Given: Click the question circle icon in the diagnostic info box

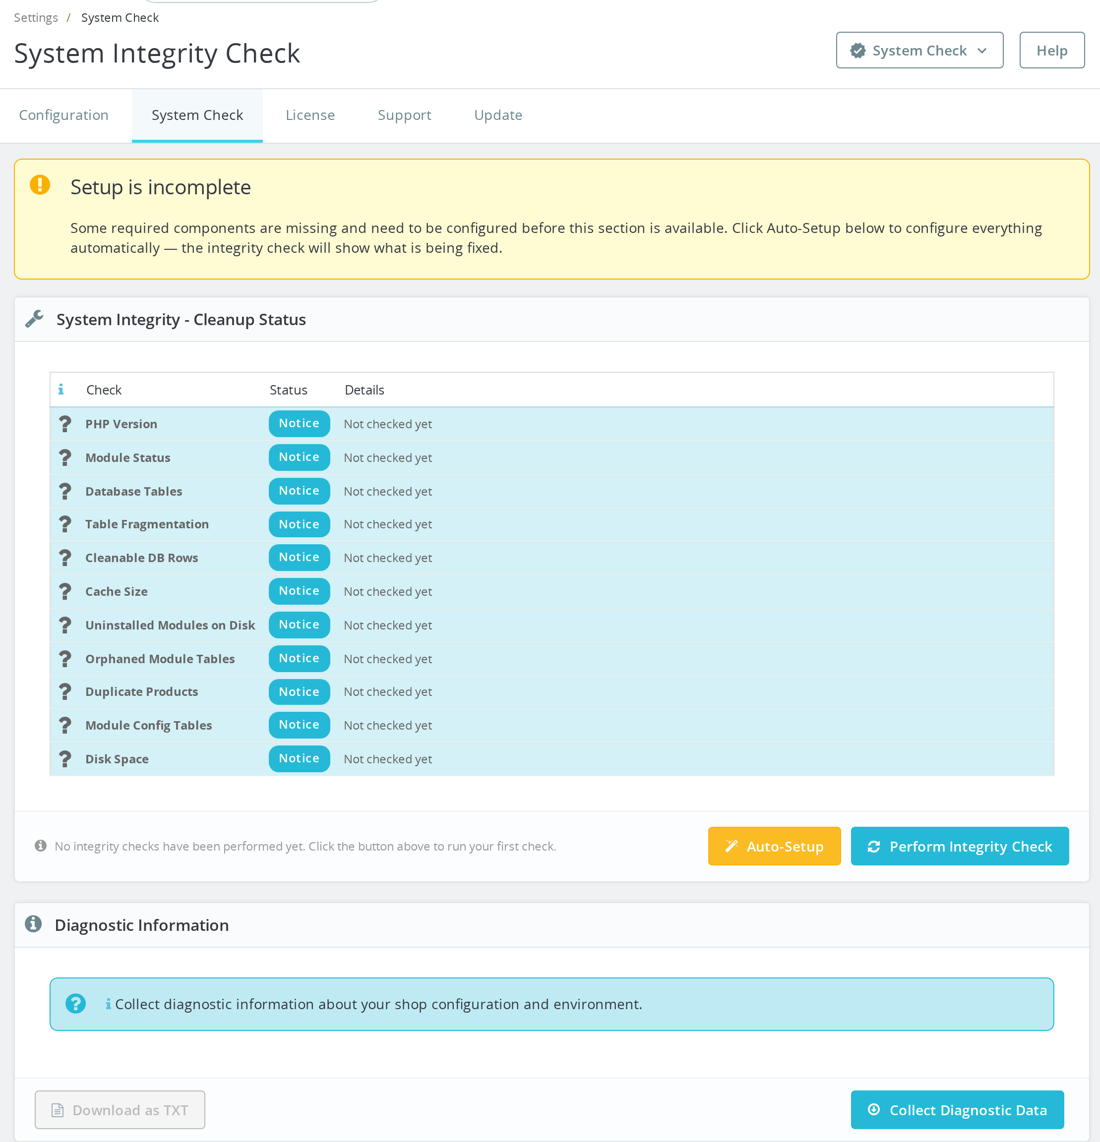Looking at the screenshot, I should [x=76, y=1004].
